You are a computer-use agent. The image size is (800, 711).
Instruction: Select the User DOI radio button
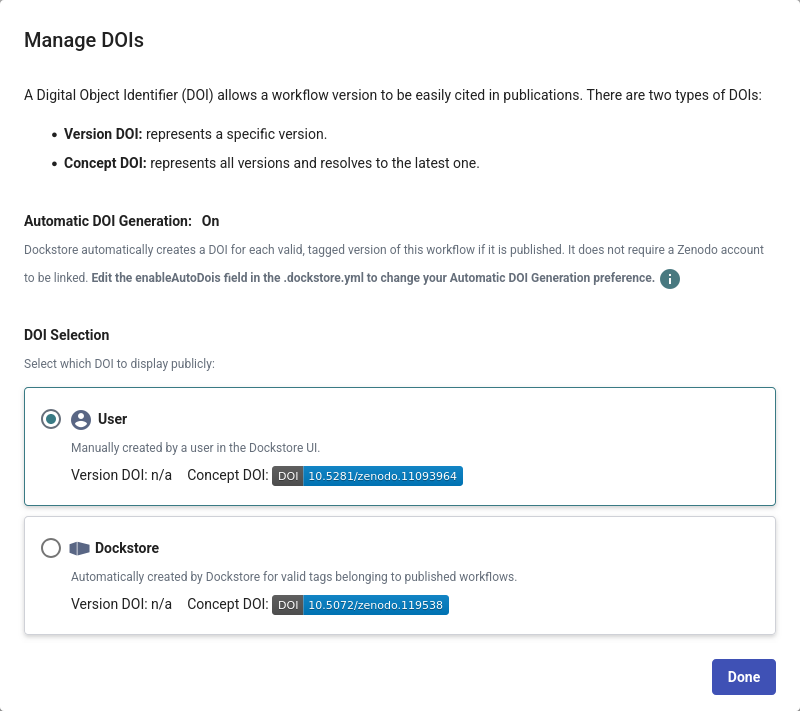coord(51,420)
